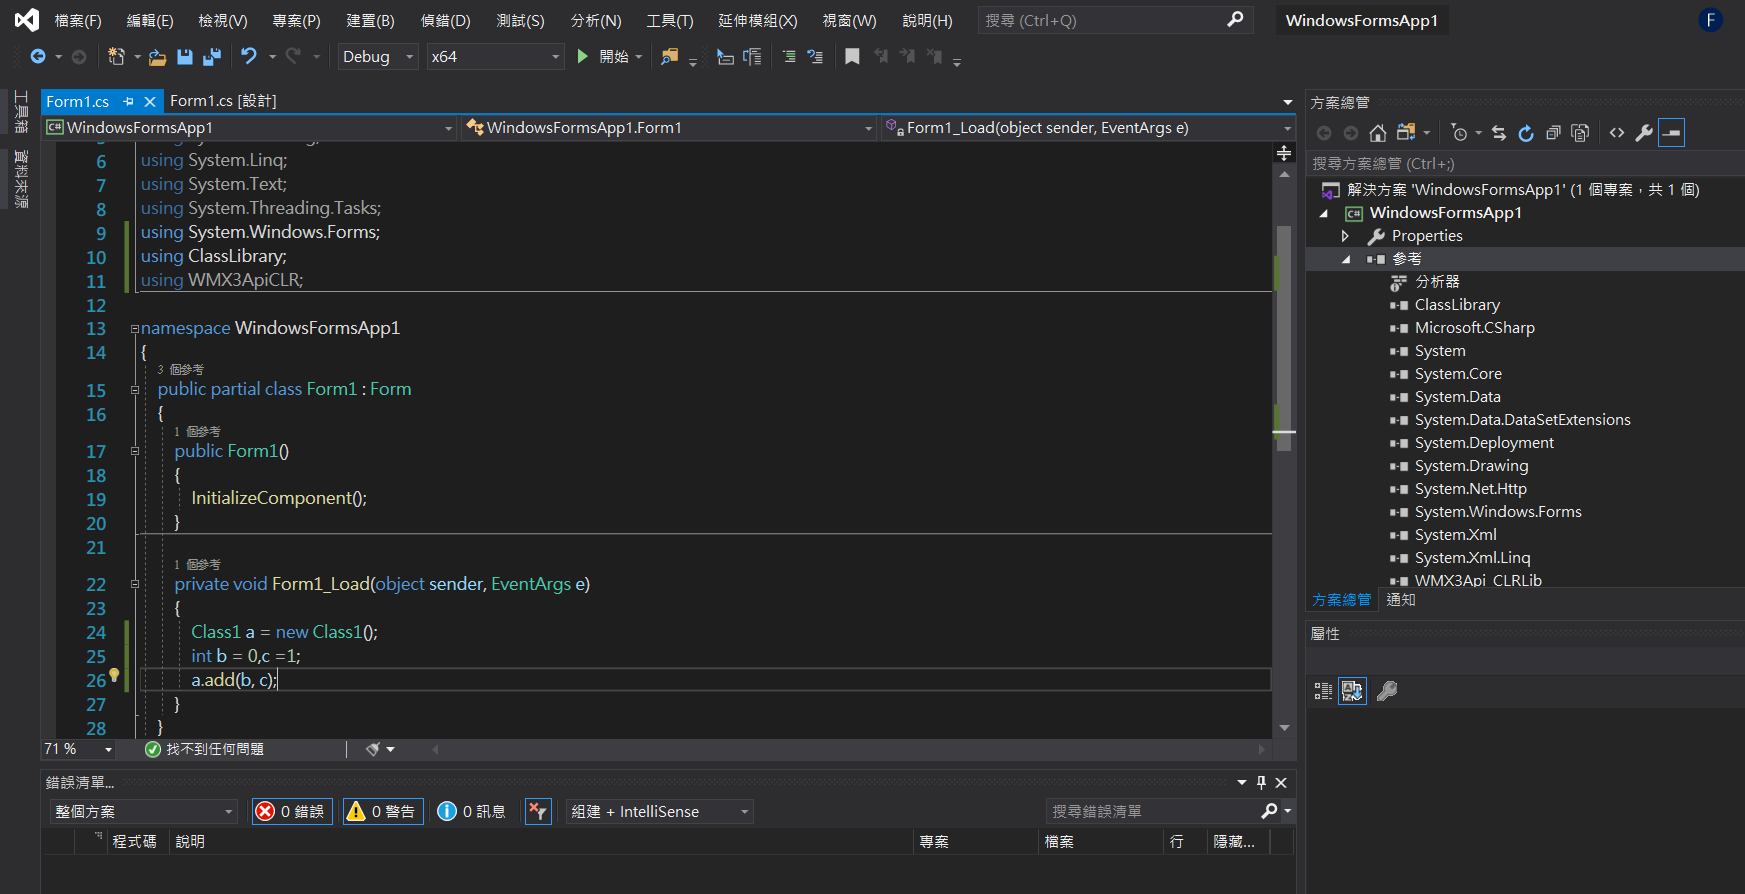
Task: Expand the Properties node in Solution Explorer
Action: [x=1345, y=236]
